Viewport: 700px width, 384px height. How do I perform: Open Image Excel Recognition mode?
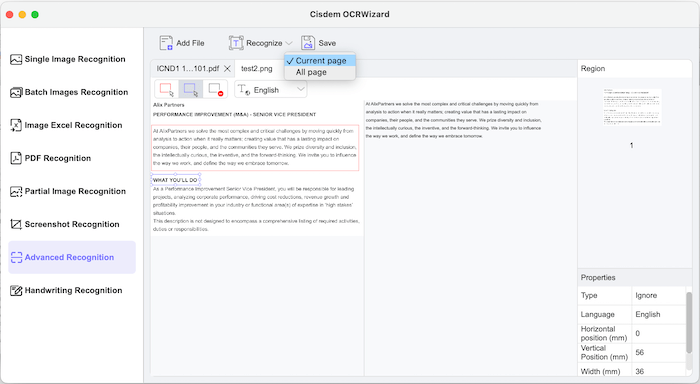(66, 125)
